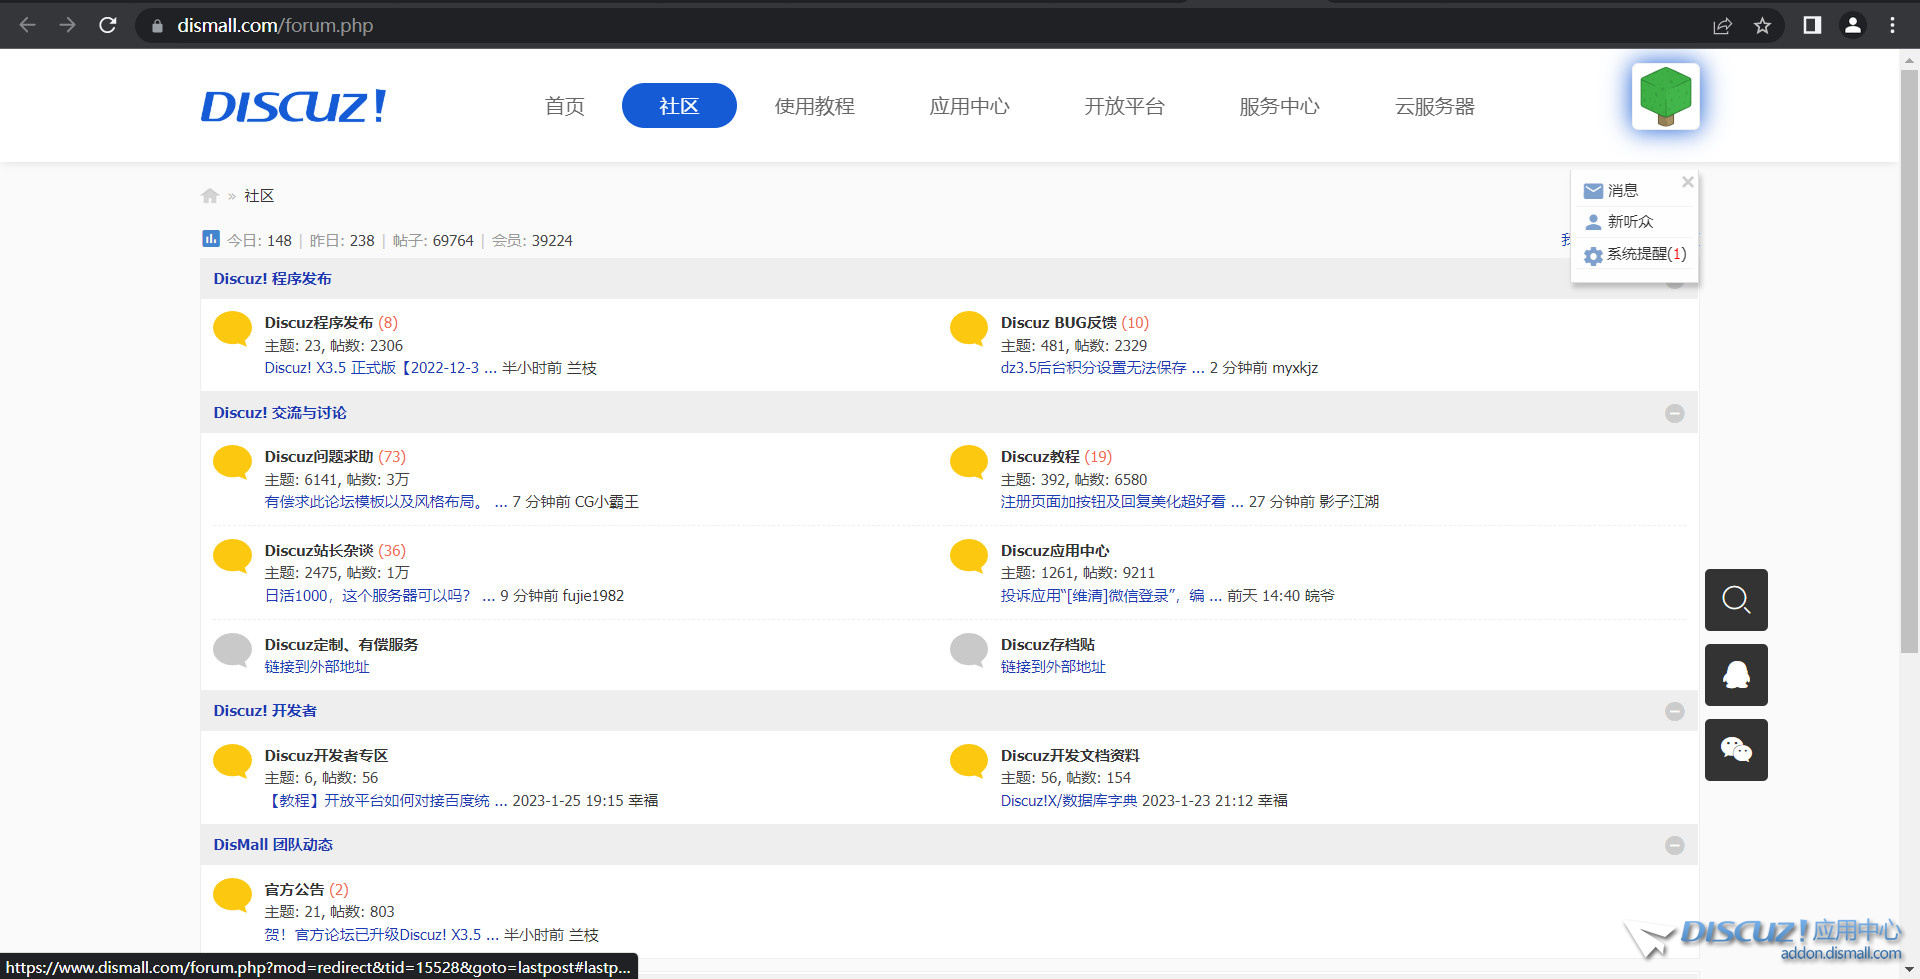Collapse the Discuz! 开发者 section
The height and width of the screenshot is (979, 1920).
coord(1675,711)
